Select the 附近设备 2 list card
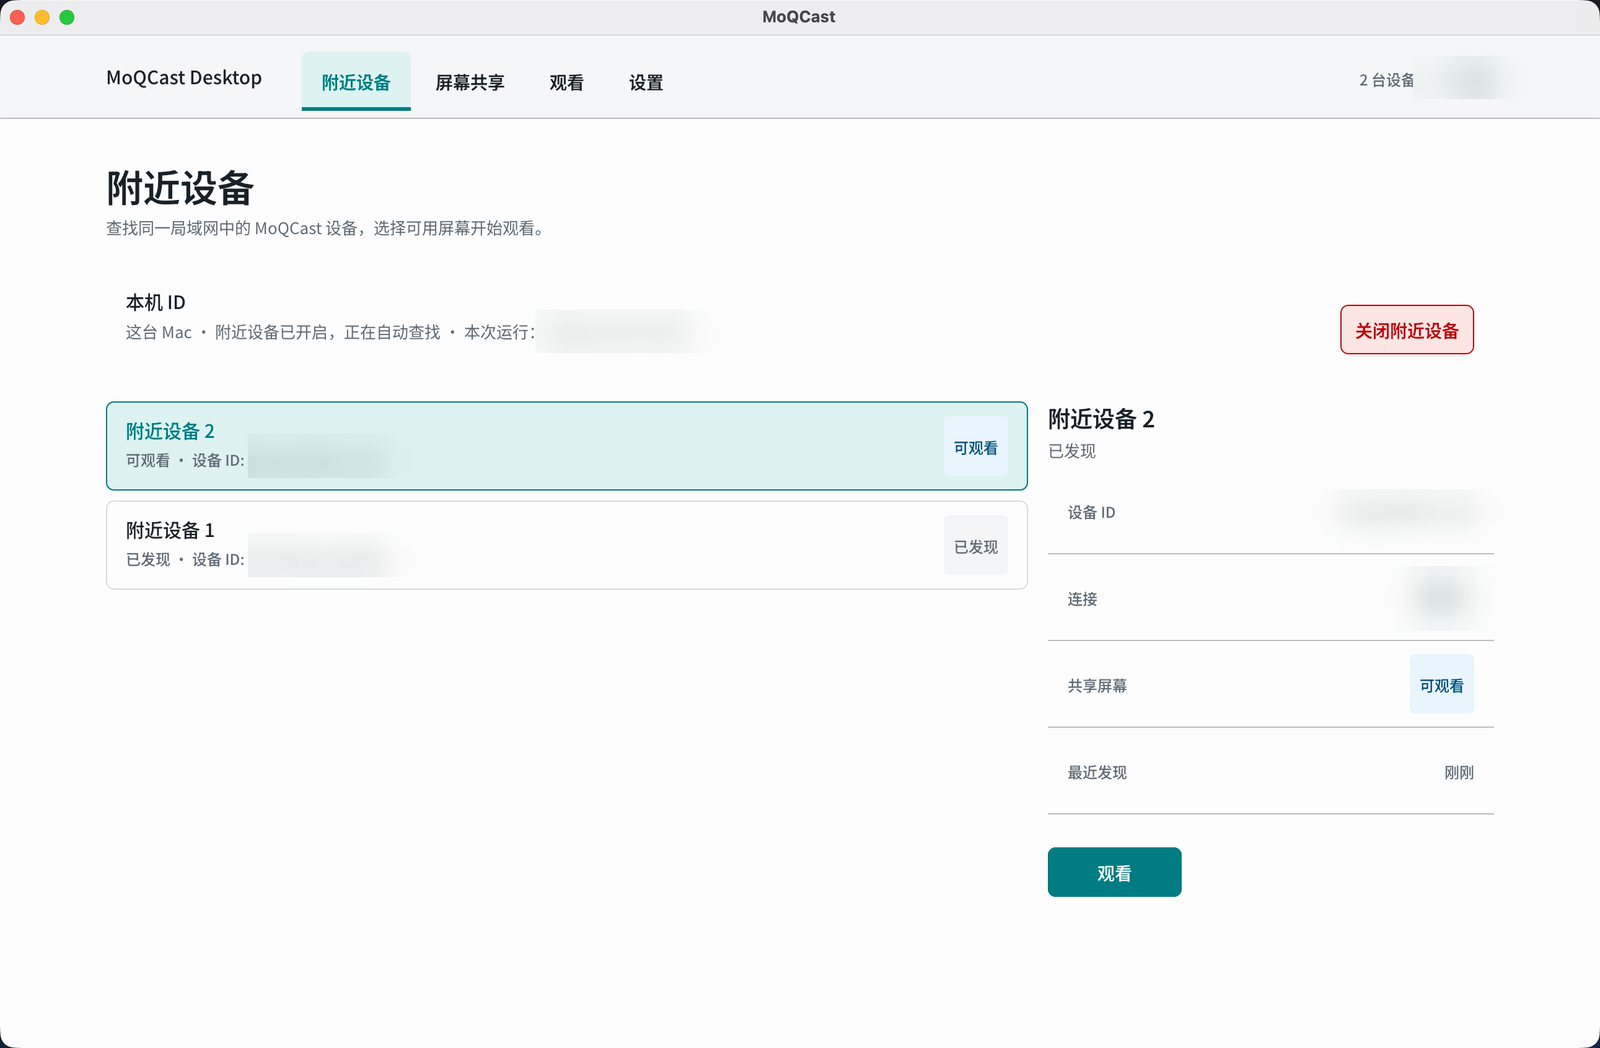The image size is (1600, 1048). point(566,446)
